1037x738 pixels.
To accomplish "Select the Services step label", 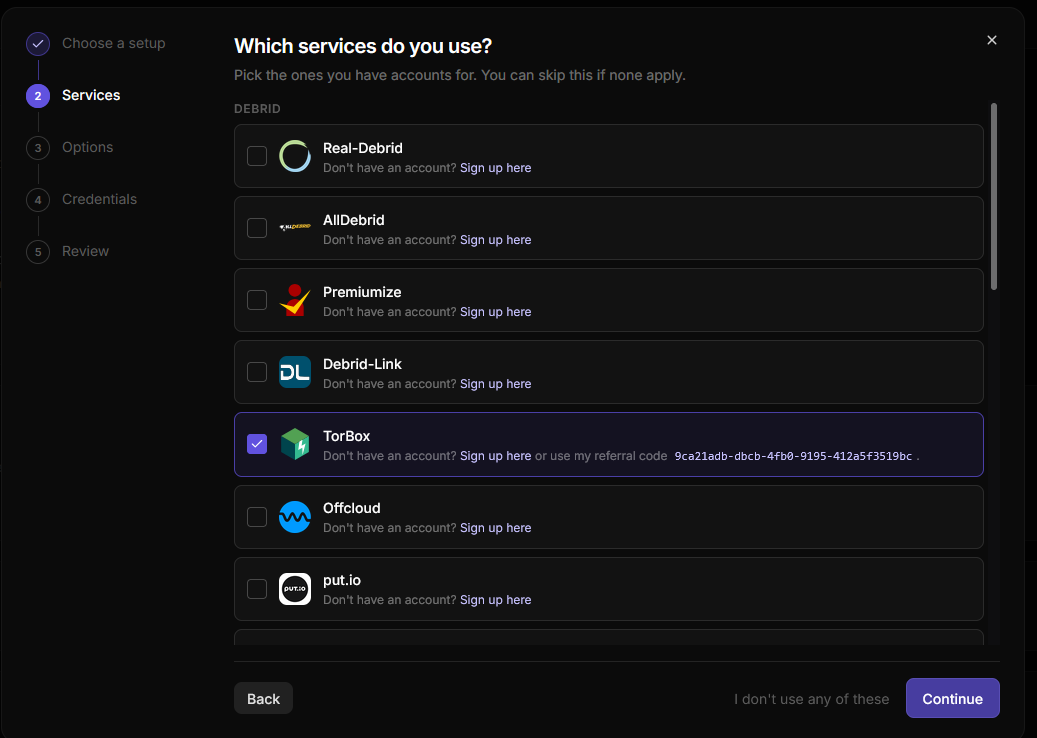I will pyautogui.click(x=91, y=95).
